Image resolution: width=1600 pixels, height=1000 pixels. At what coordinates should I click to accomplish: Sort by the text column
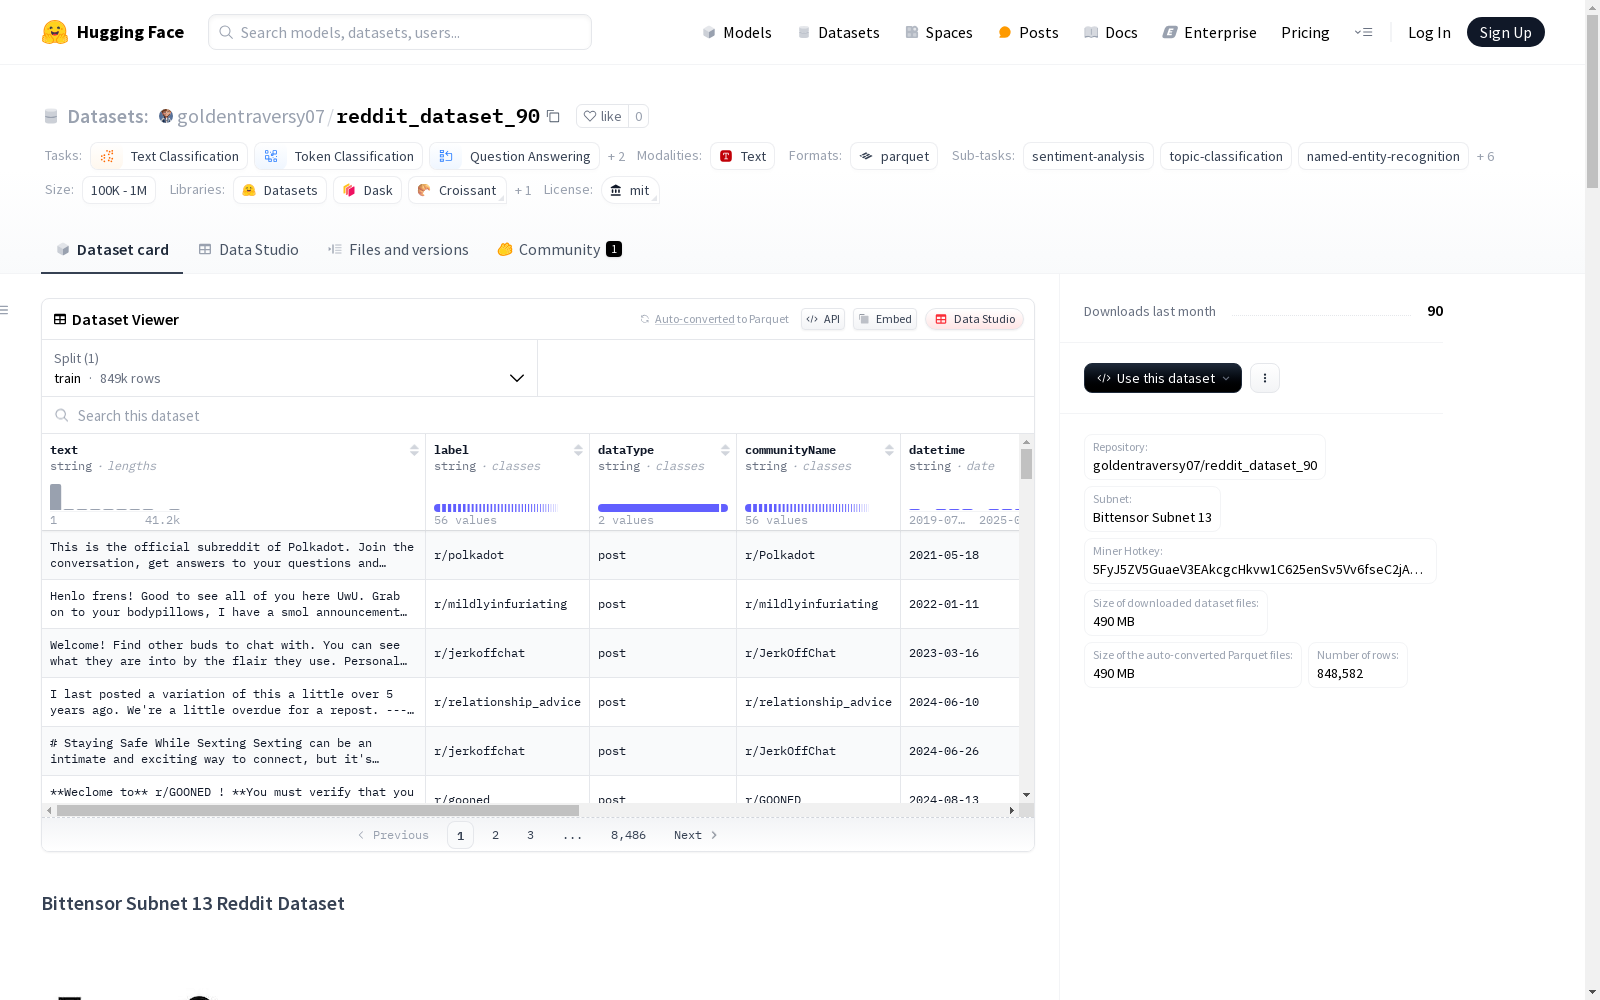(x=414, y=450)
